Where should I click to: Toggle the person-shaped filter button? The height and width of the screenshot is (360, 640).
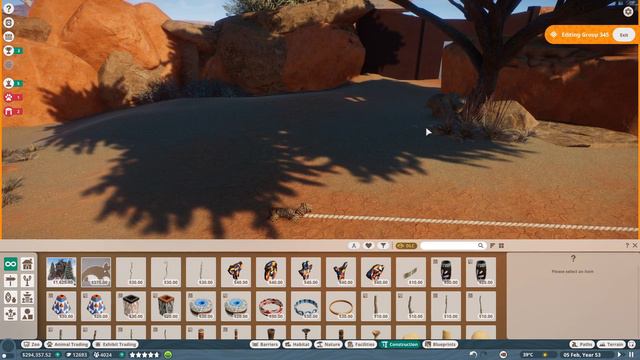354,245
